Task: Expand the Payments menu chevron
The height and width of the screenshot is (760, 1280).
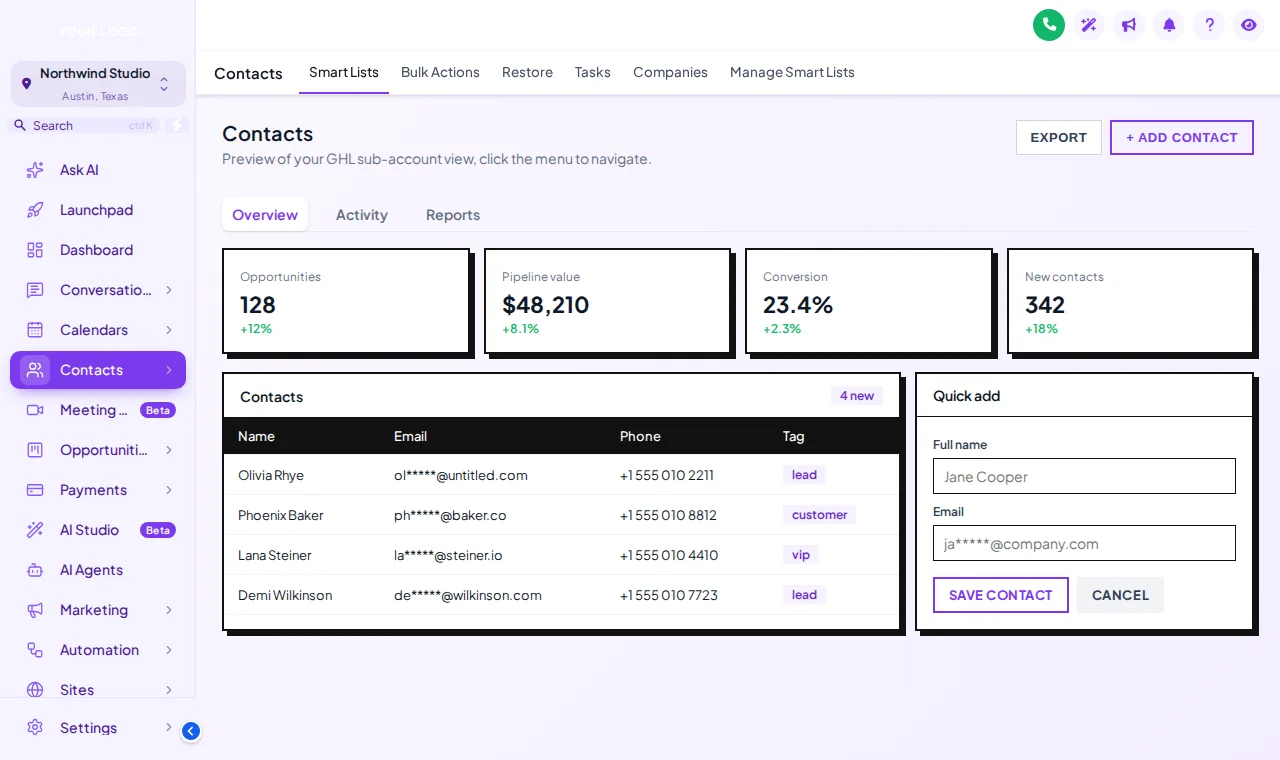Action: pyautogui.click(x=169, y=490)
